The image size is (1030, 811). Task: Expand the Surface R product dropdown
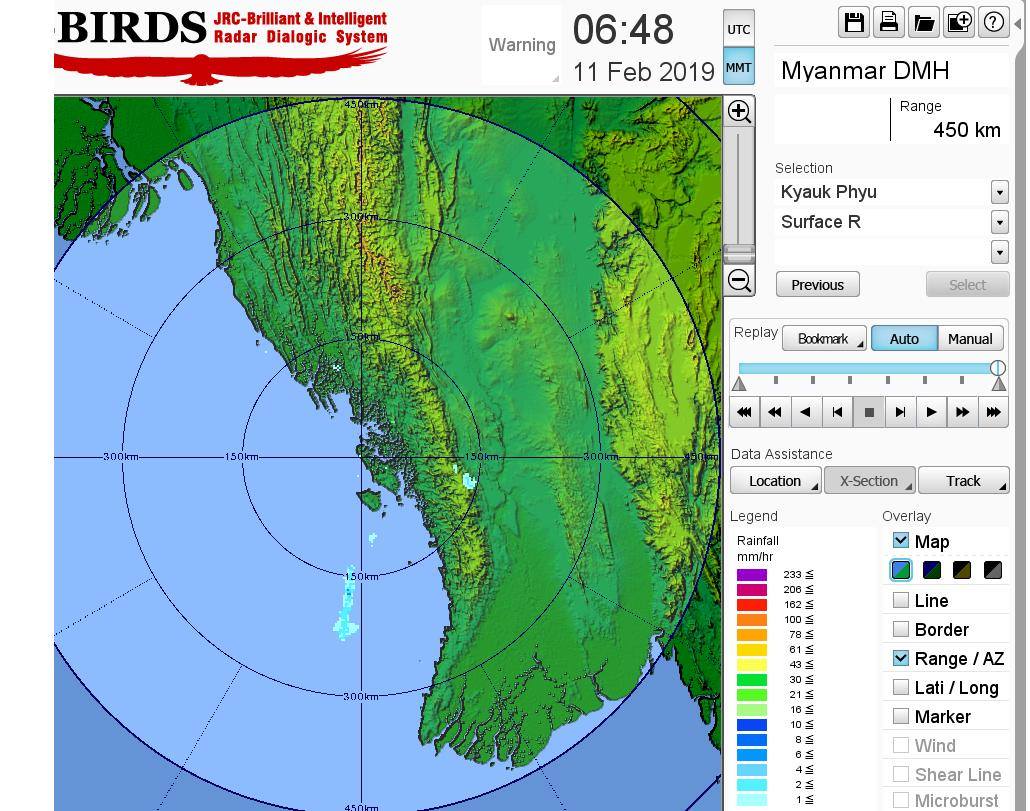pos(999,222)
